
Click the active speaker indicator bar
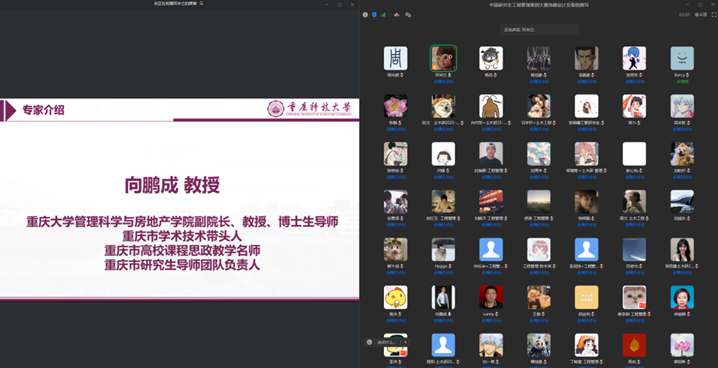pos(539,30)
